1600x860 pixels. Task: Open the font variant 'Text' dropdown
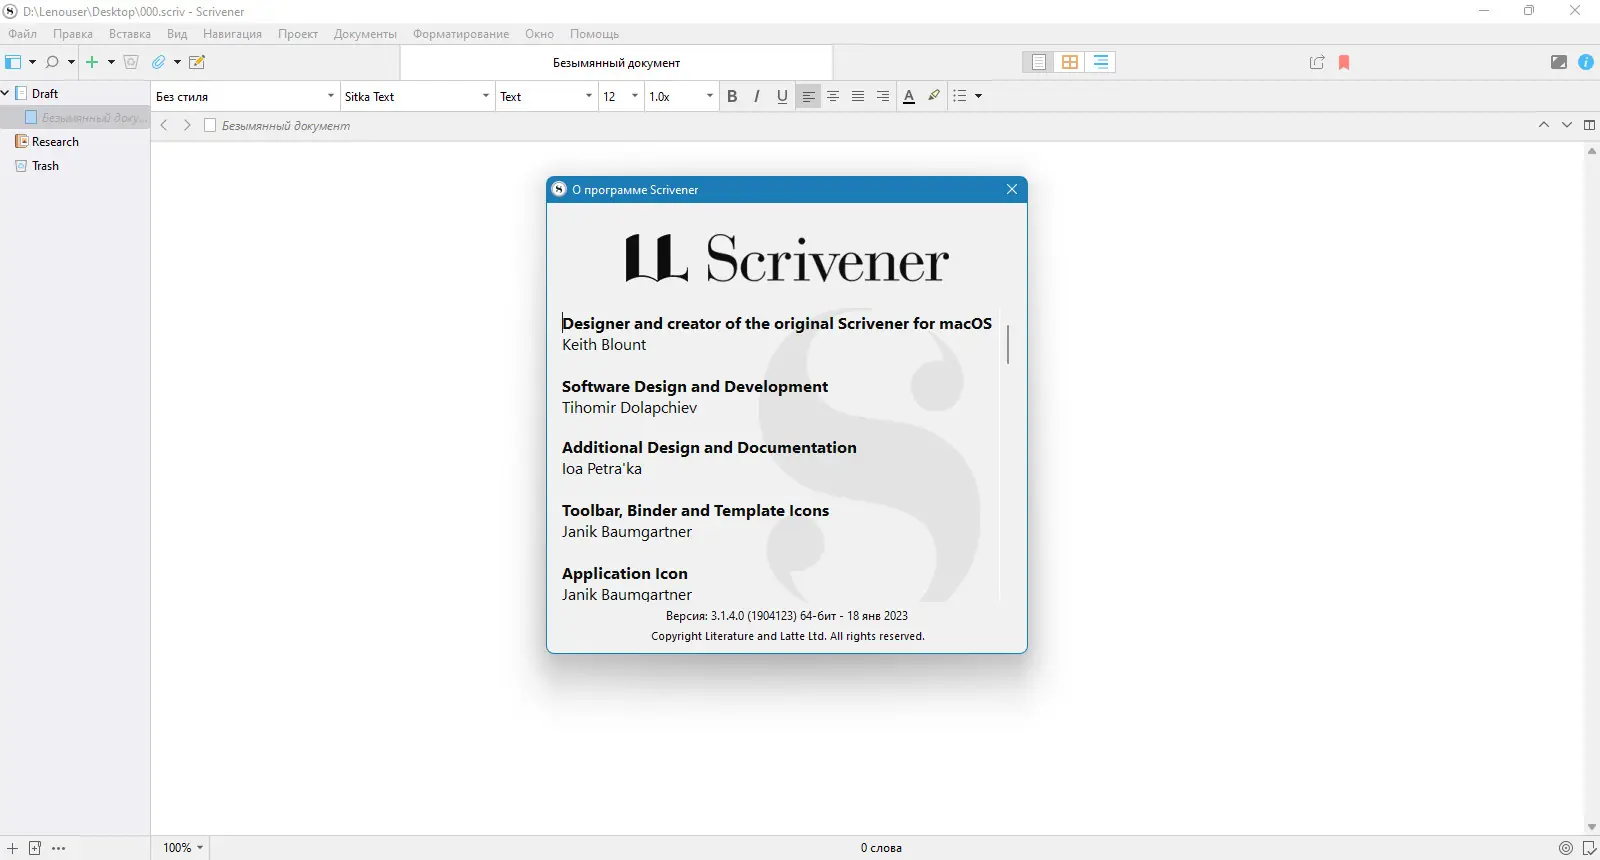[x=547, y=96]
